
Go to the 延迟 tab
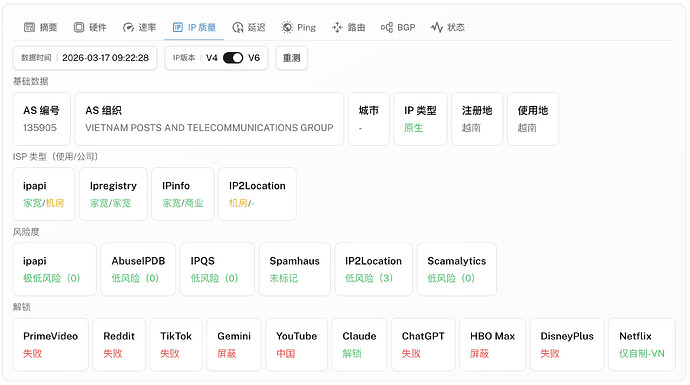[249, 27]
